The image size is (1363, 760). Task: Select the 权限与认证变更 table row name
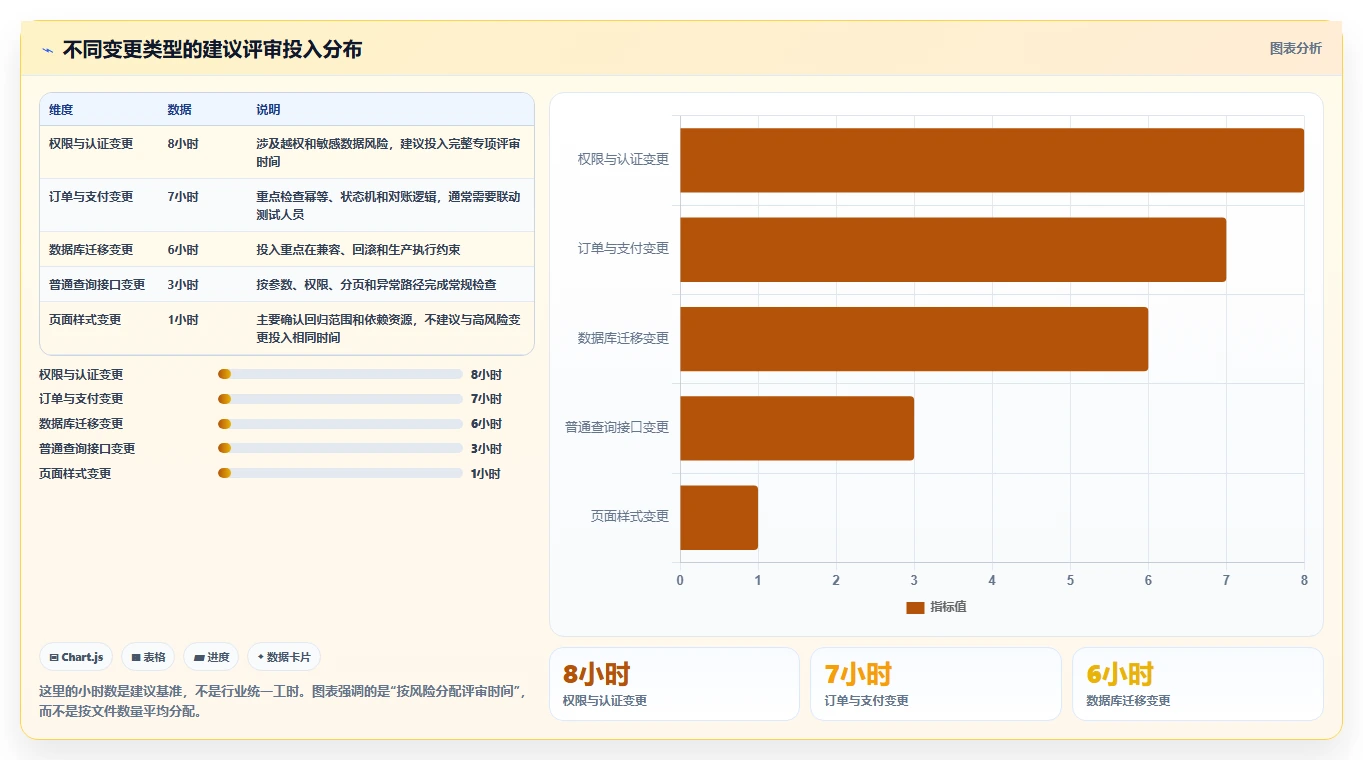(x=91, y=144)
